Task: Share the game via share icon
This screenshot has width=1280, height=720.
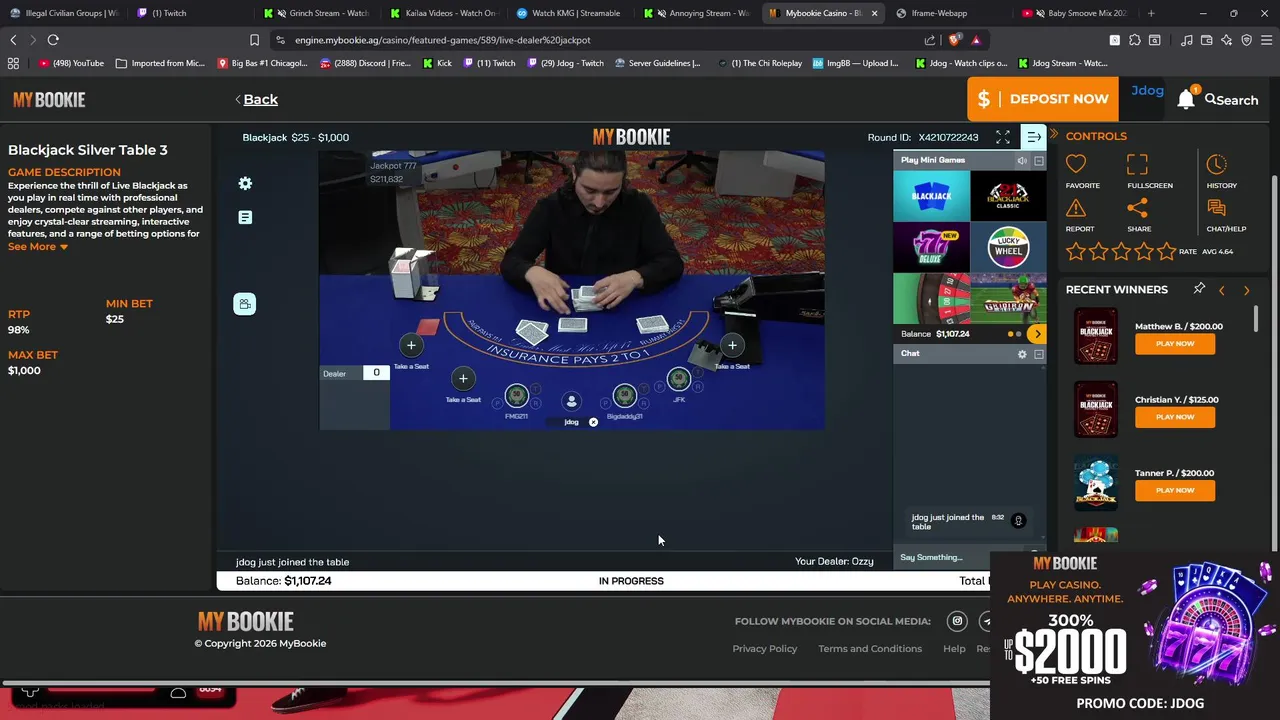Action: click(1137, 208)
